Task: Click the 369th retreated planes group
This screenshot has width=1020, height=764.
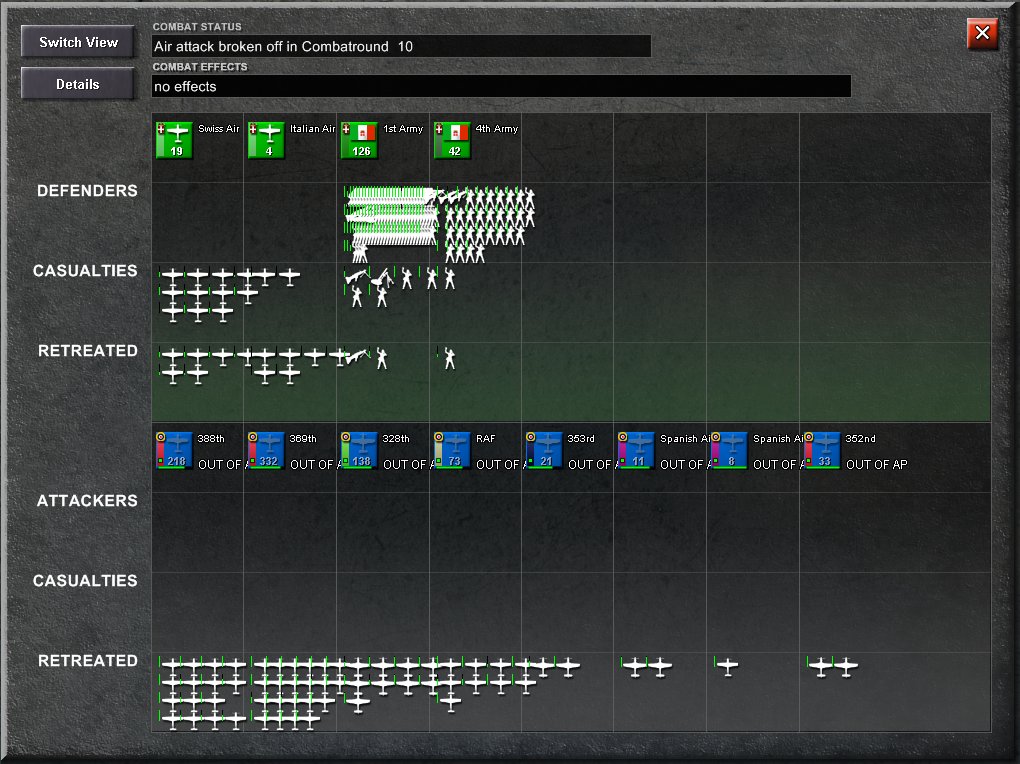Action: point(299,693)
